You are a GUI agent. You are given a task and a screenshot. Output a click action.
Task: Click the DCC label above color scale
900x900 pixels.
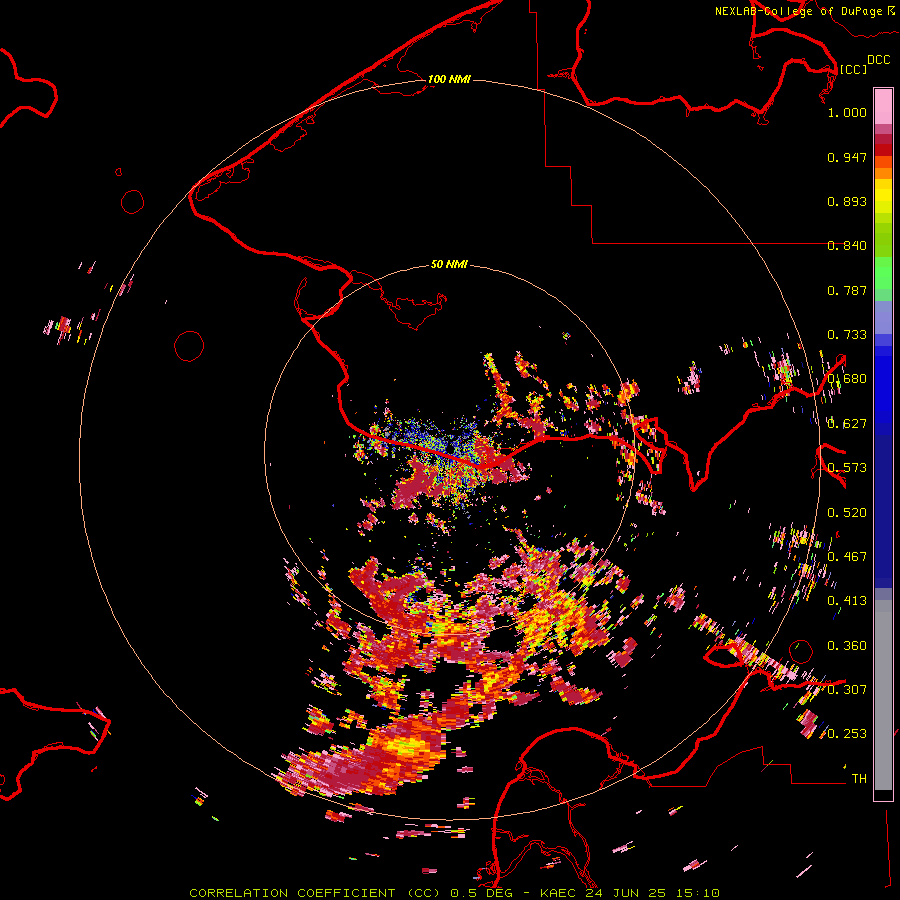(x=879, y=60)
